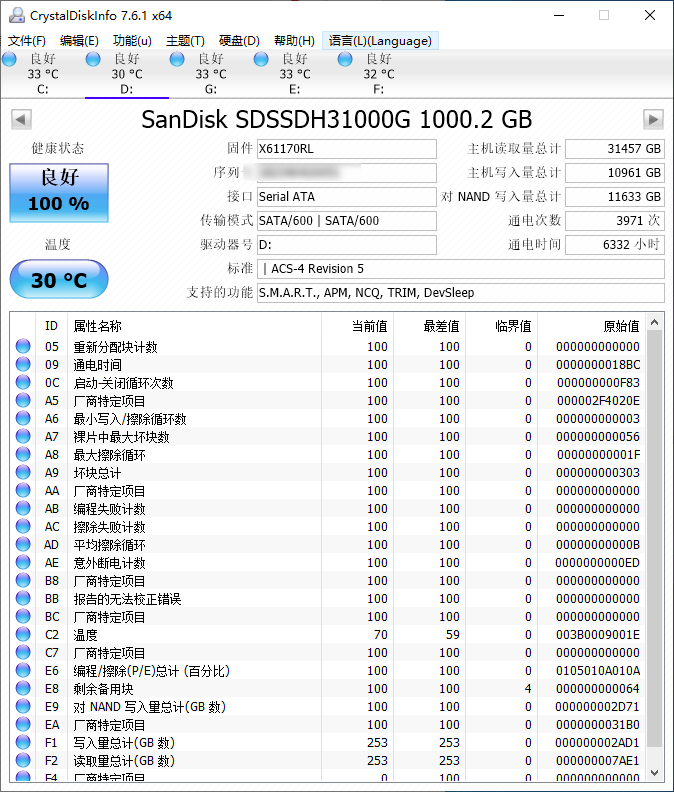The image size is (674, 792).
Task: Click host writes total 10961 GB
Action: (614, 173)
